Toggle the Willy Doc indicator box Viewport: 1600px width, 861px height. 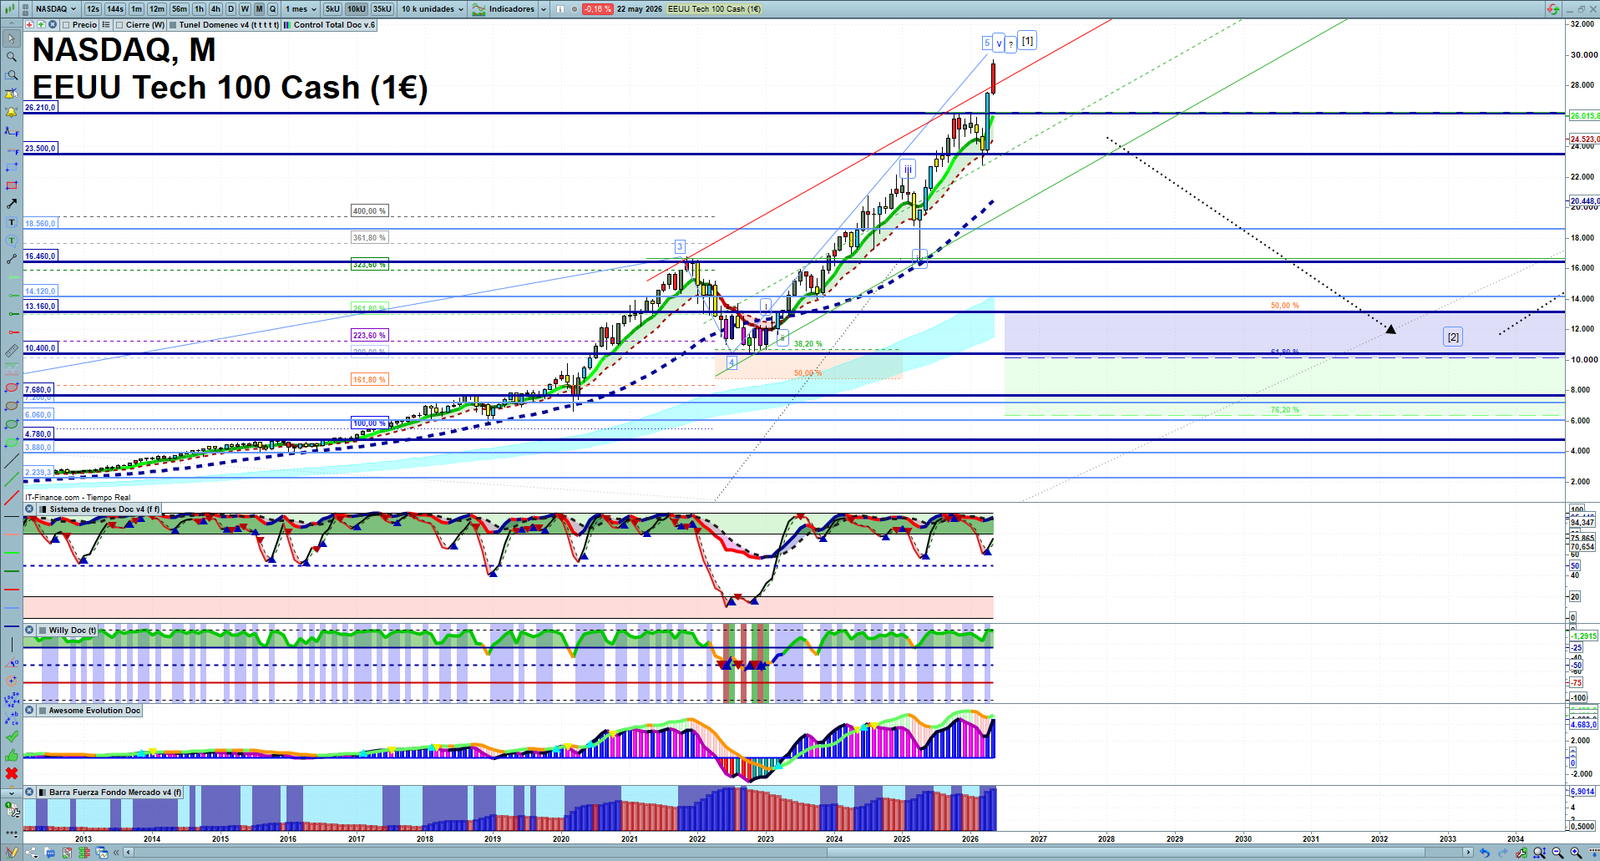click(x=43, y=630)
